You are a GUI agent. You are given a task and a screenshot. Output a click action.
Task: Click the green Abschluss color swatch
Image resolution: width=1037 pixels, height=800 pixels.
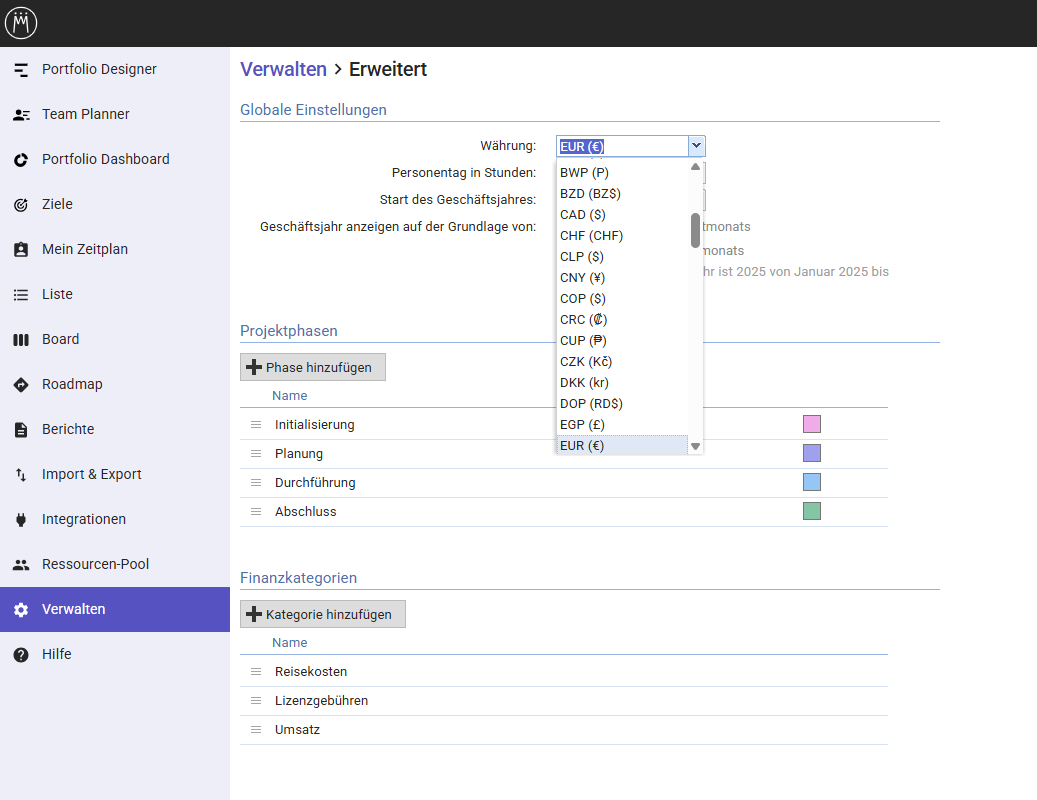point(812,511)
